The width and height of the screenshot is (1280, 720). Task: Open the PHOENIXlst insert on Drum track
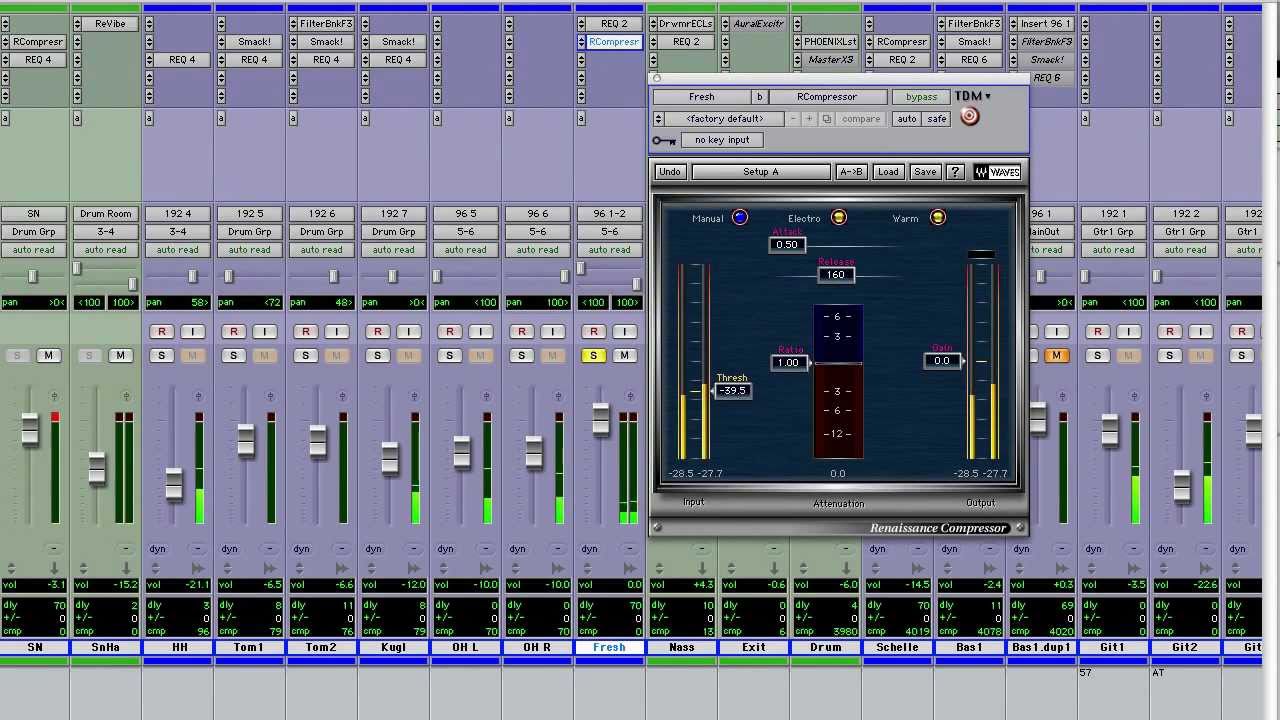(830, 42)
